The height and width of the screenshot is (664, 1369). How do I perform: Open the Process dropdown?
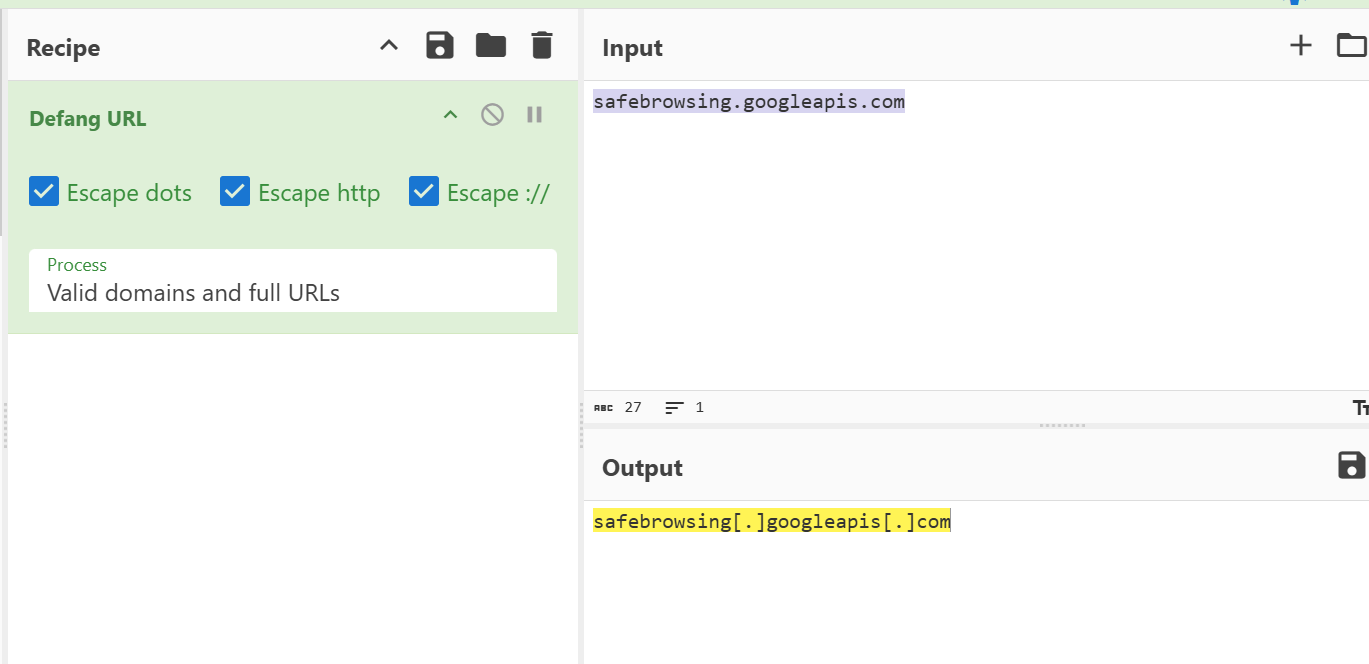[x=293, y=280]
